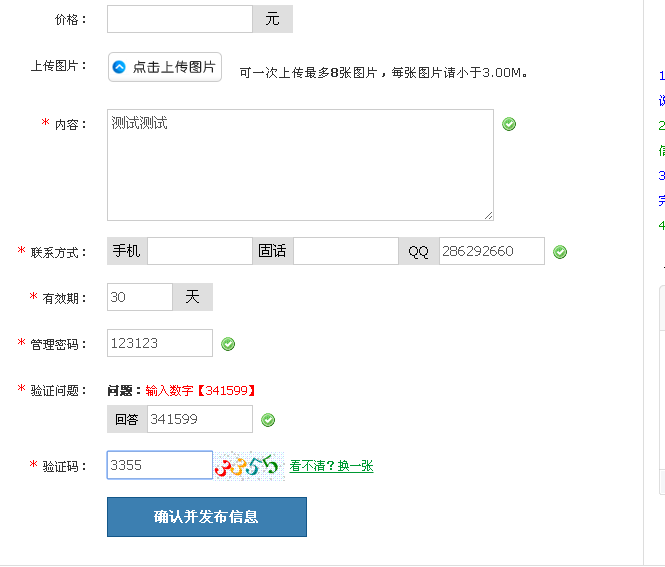Click the 元 currency unit label
Viewport: 665px width, 567px height.
tap(273, 19)
